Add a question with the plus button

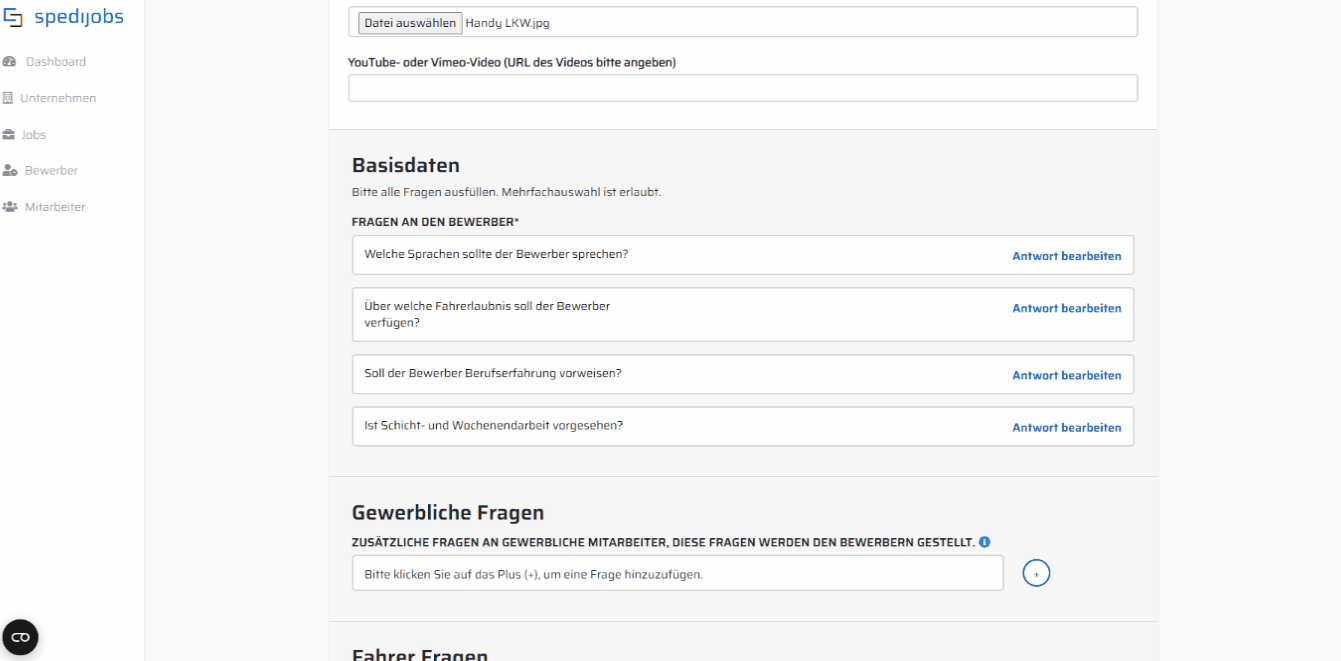click(1036, 573)
